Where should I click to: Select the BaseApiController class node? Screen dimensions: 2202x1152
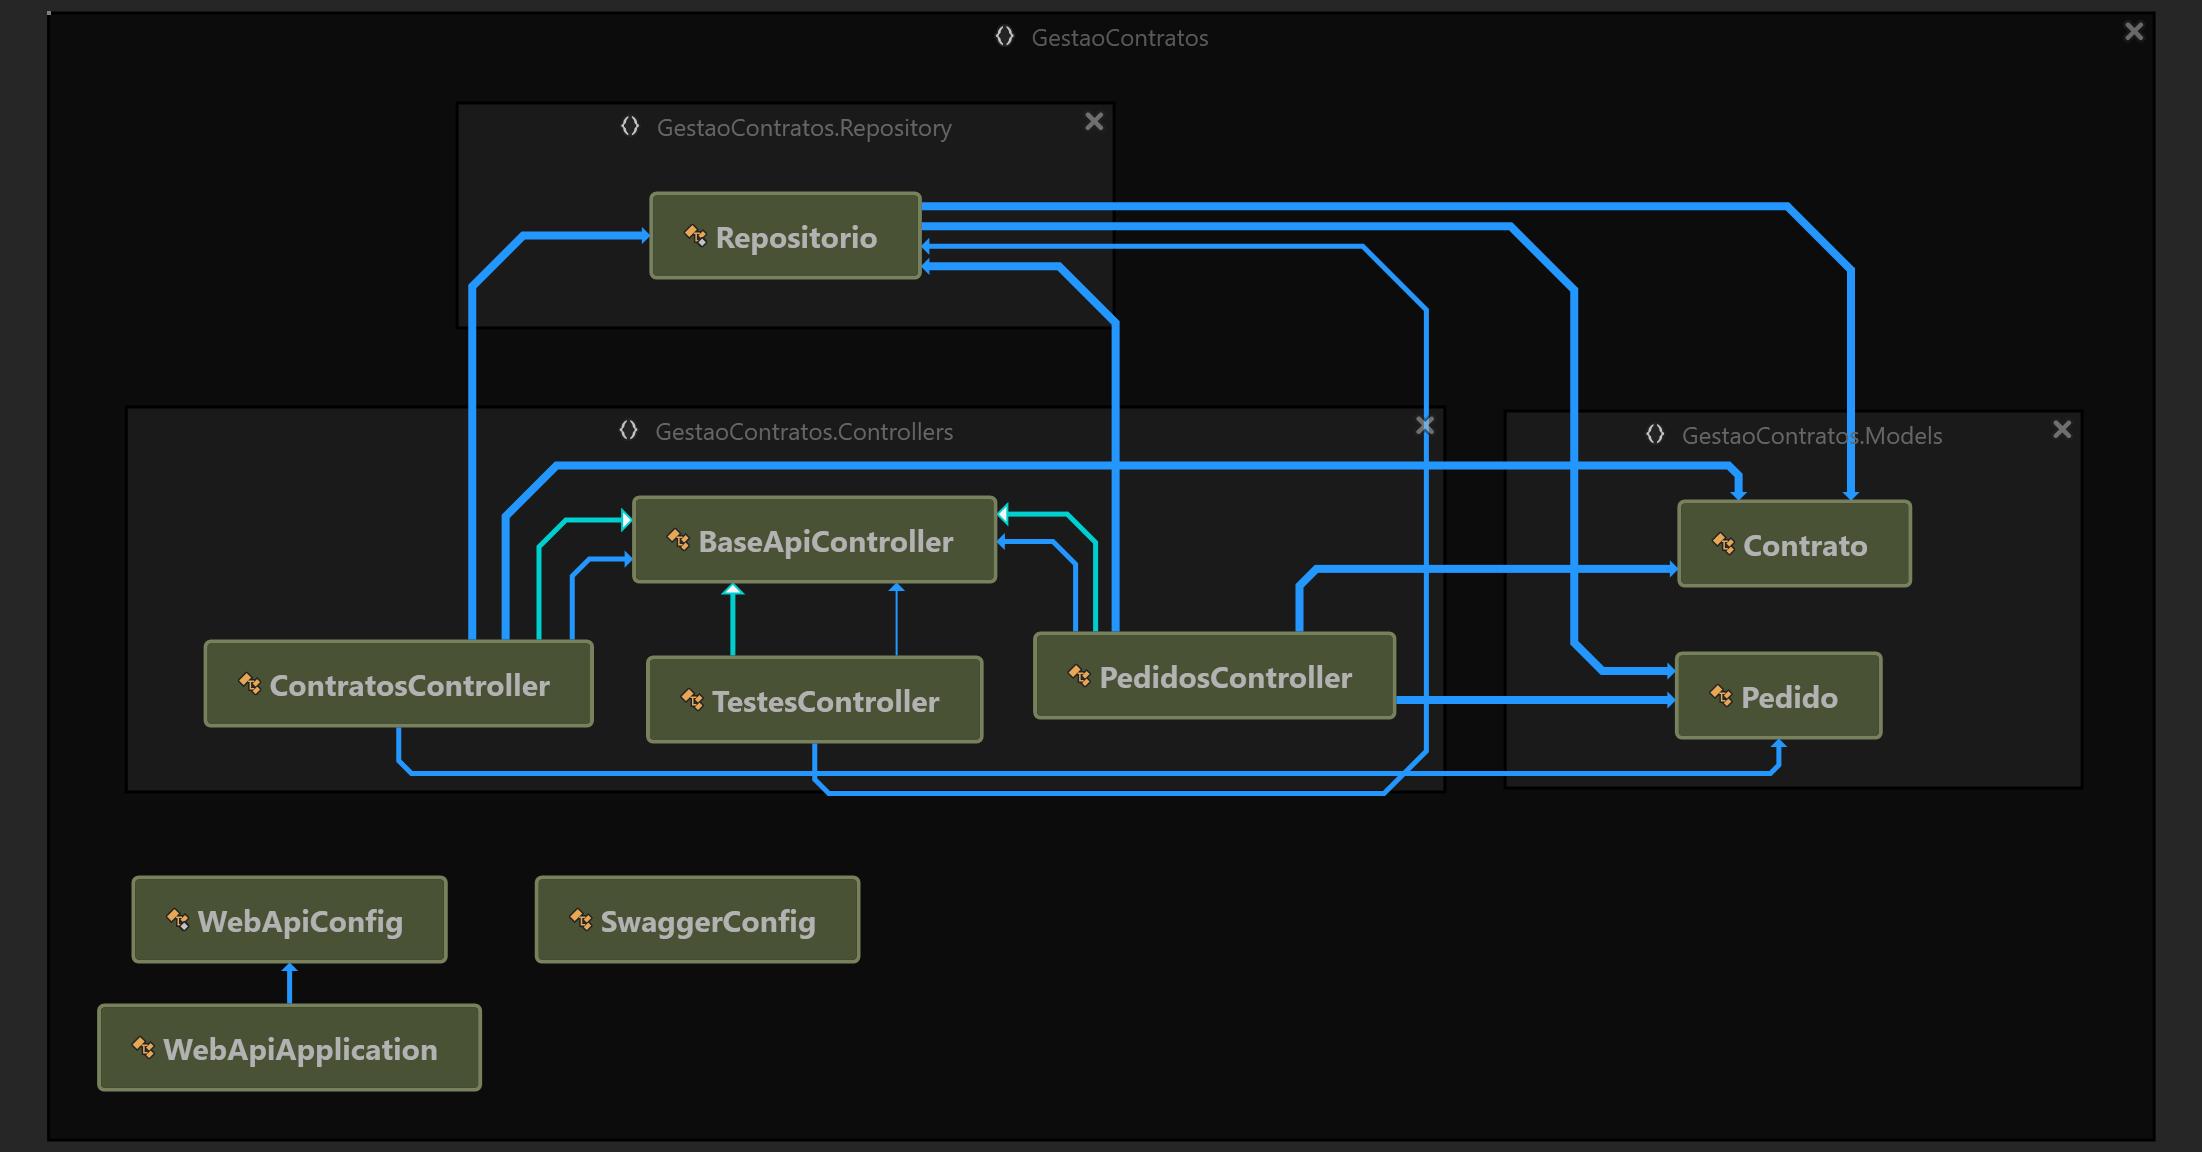pyautogui.click(x=815, y=540)
